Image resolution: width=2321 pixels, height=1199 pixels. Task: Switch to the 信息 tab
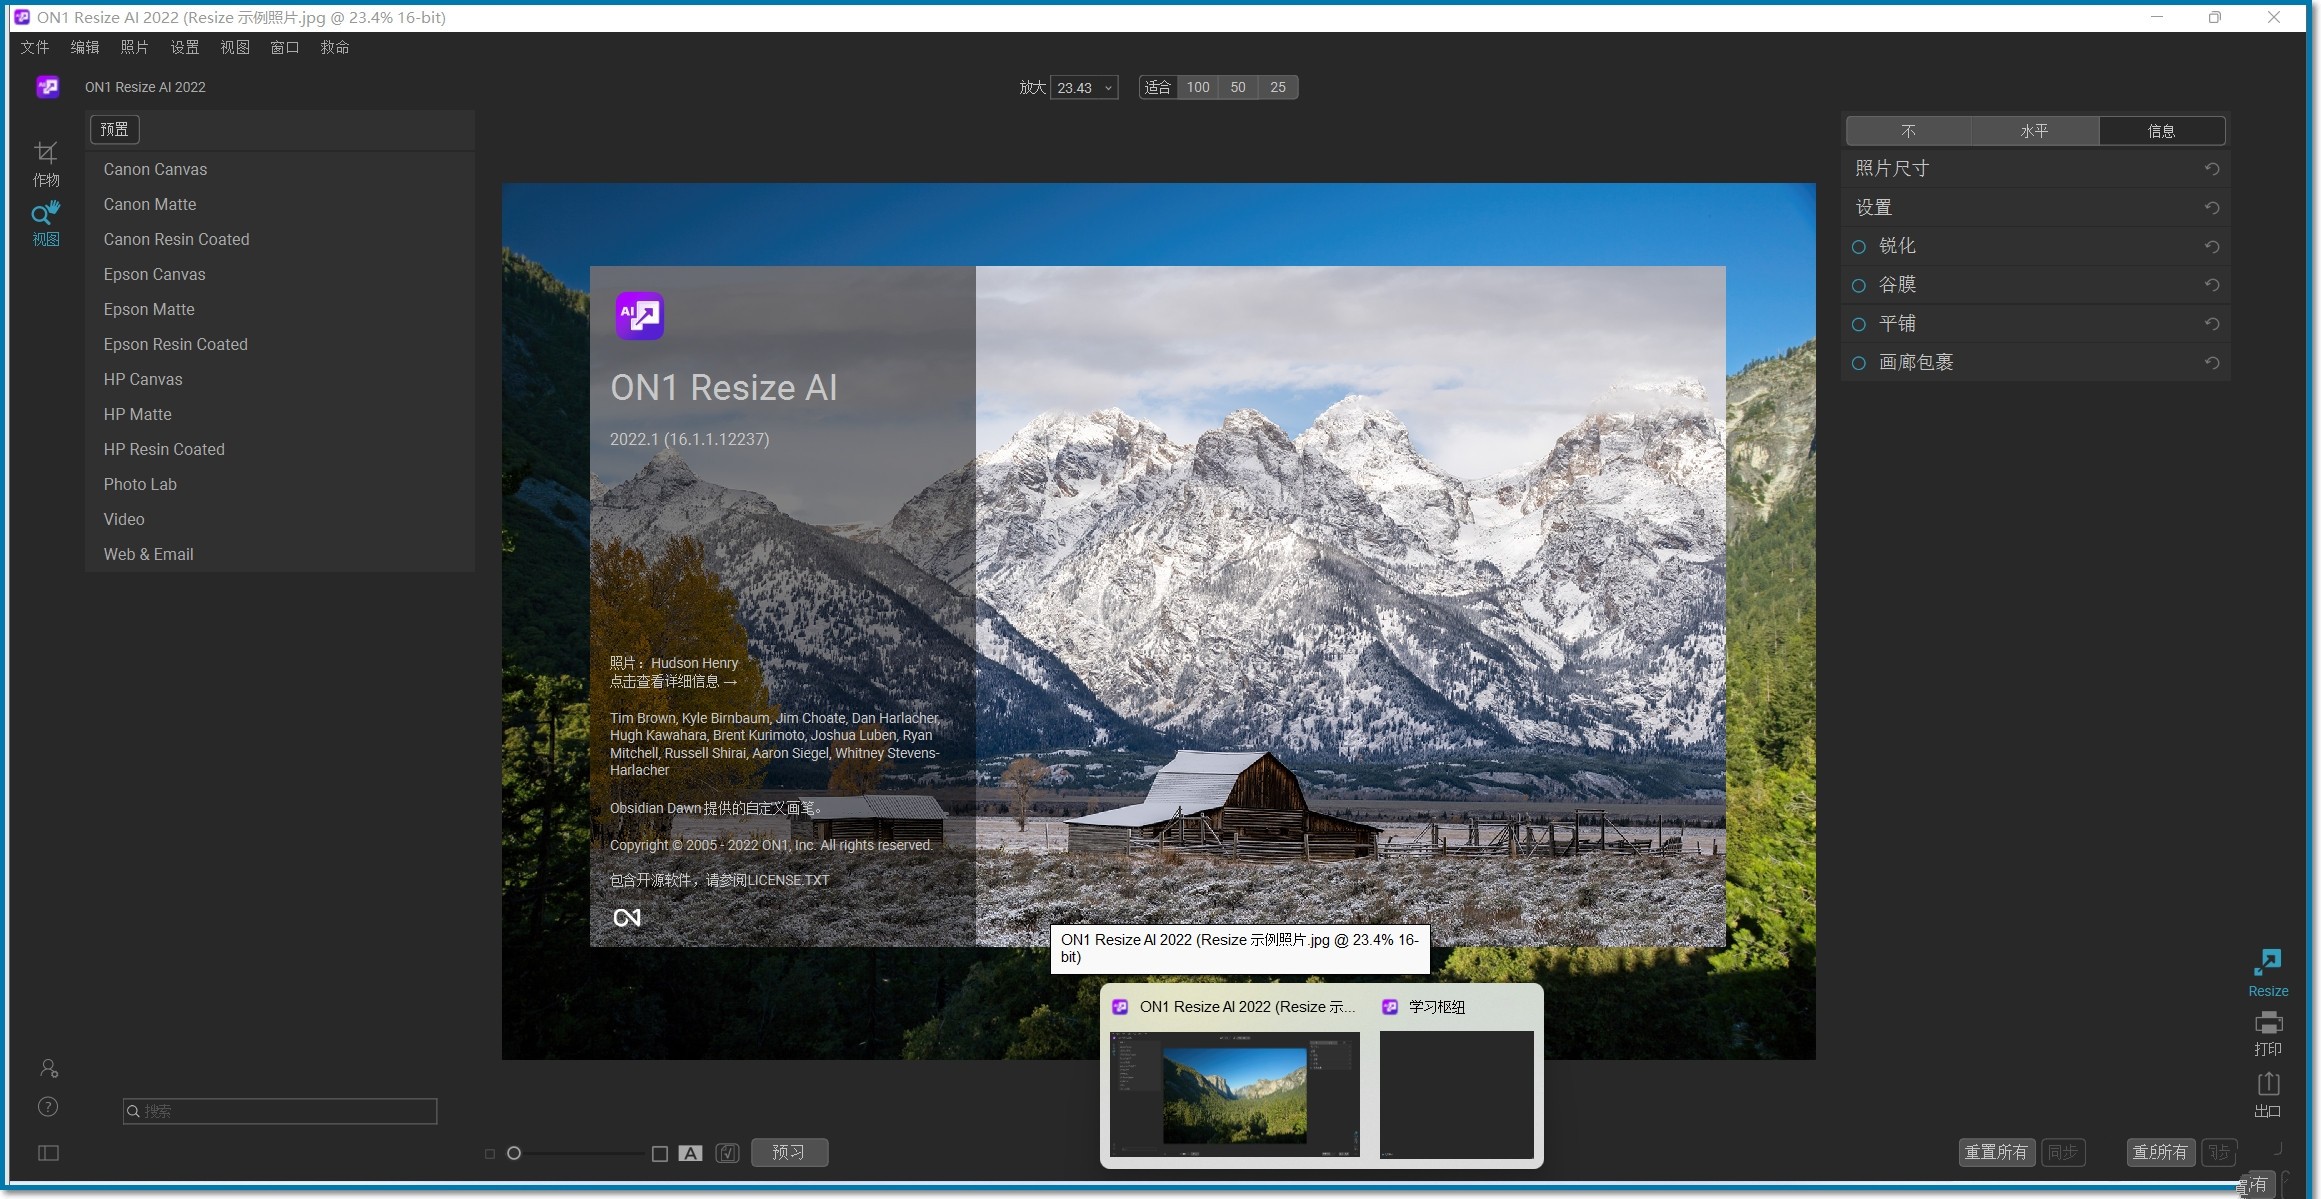click(2161, 131)
